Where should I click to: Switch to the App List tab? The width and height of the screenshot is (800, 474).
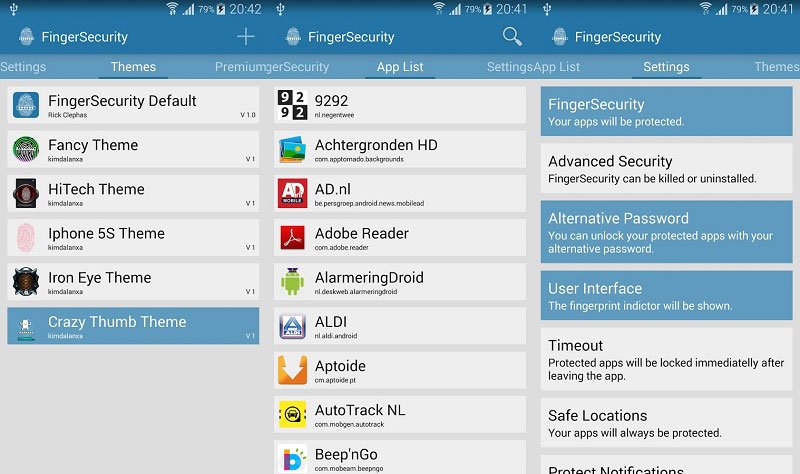[x=400, y=67]
